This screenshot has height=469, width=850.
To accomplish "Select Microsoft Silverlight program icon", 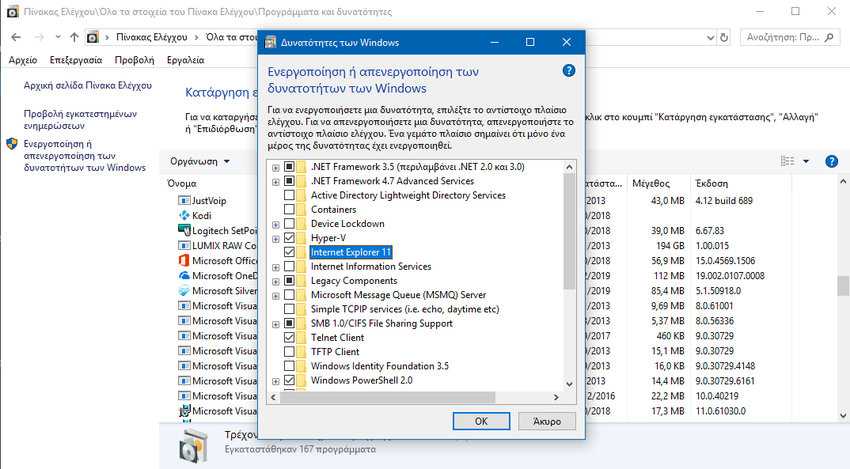I will [x=184, y=291].
